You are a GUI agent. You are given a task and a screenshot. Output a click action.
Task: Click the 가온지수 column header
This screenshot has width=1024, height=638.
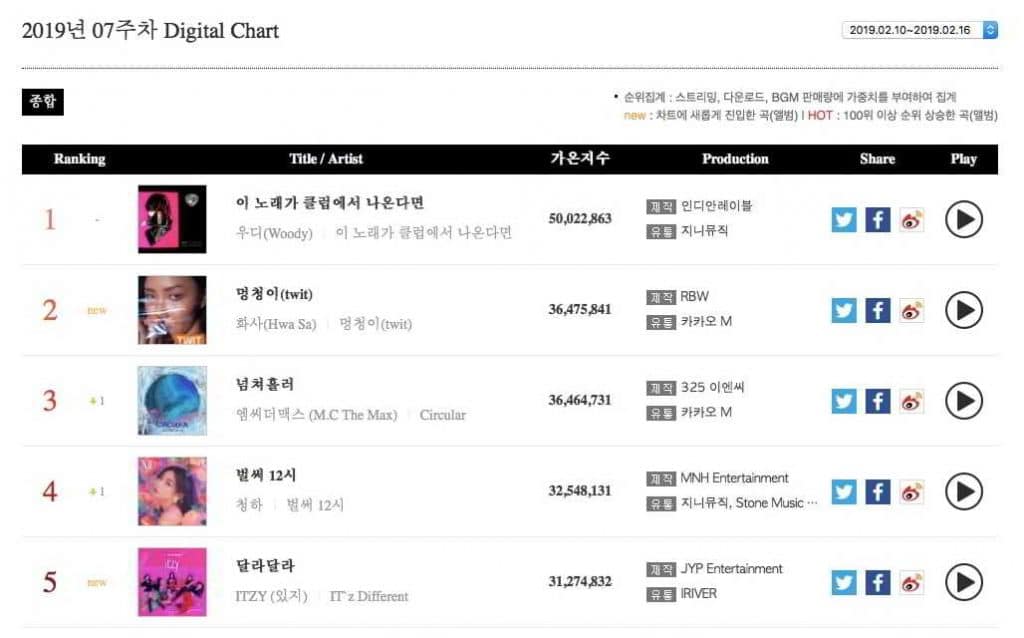click(x=579, y=159)
